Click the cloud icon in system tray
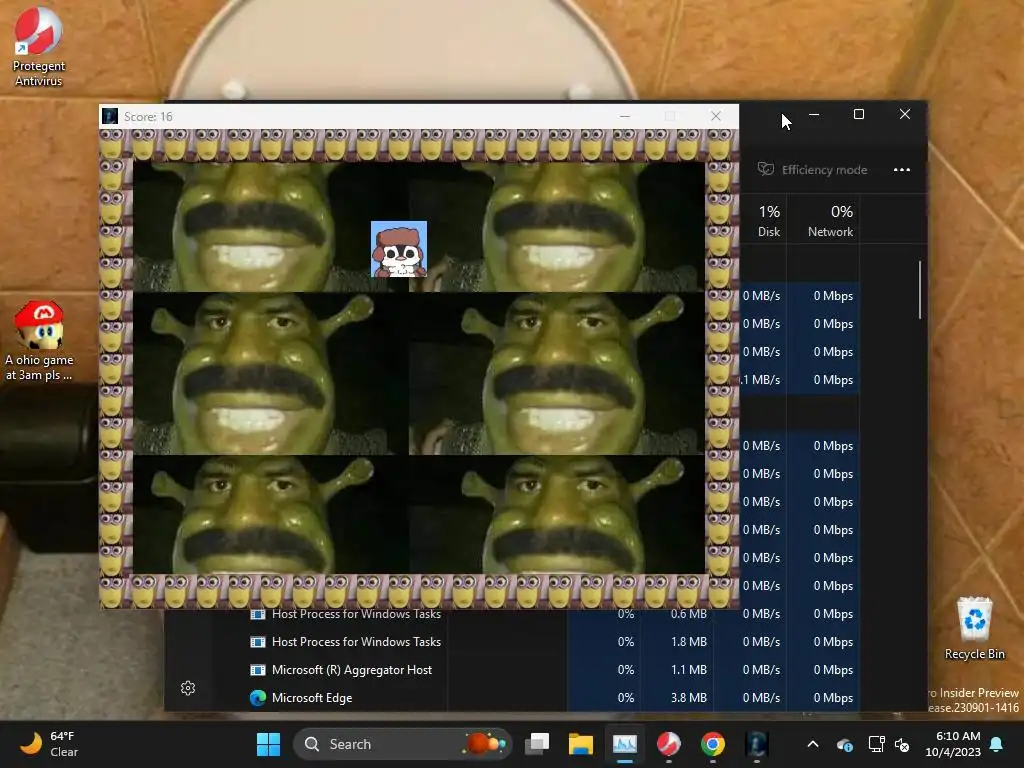This screenshot has width=1024, height=768. point(844,745)
